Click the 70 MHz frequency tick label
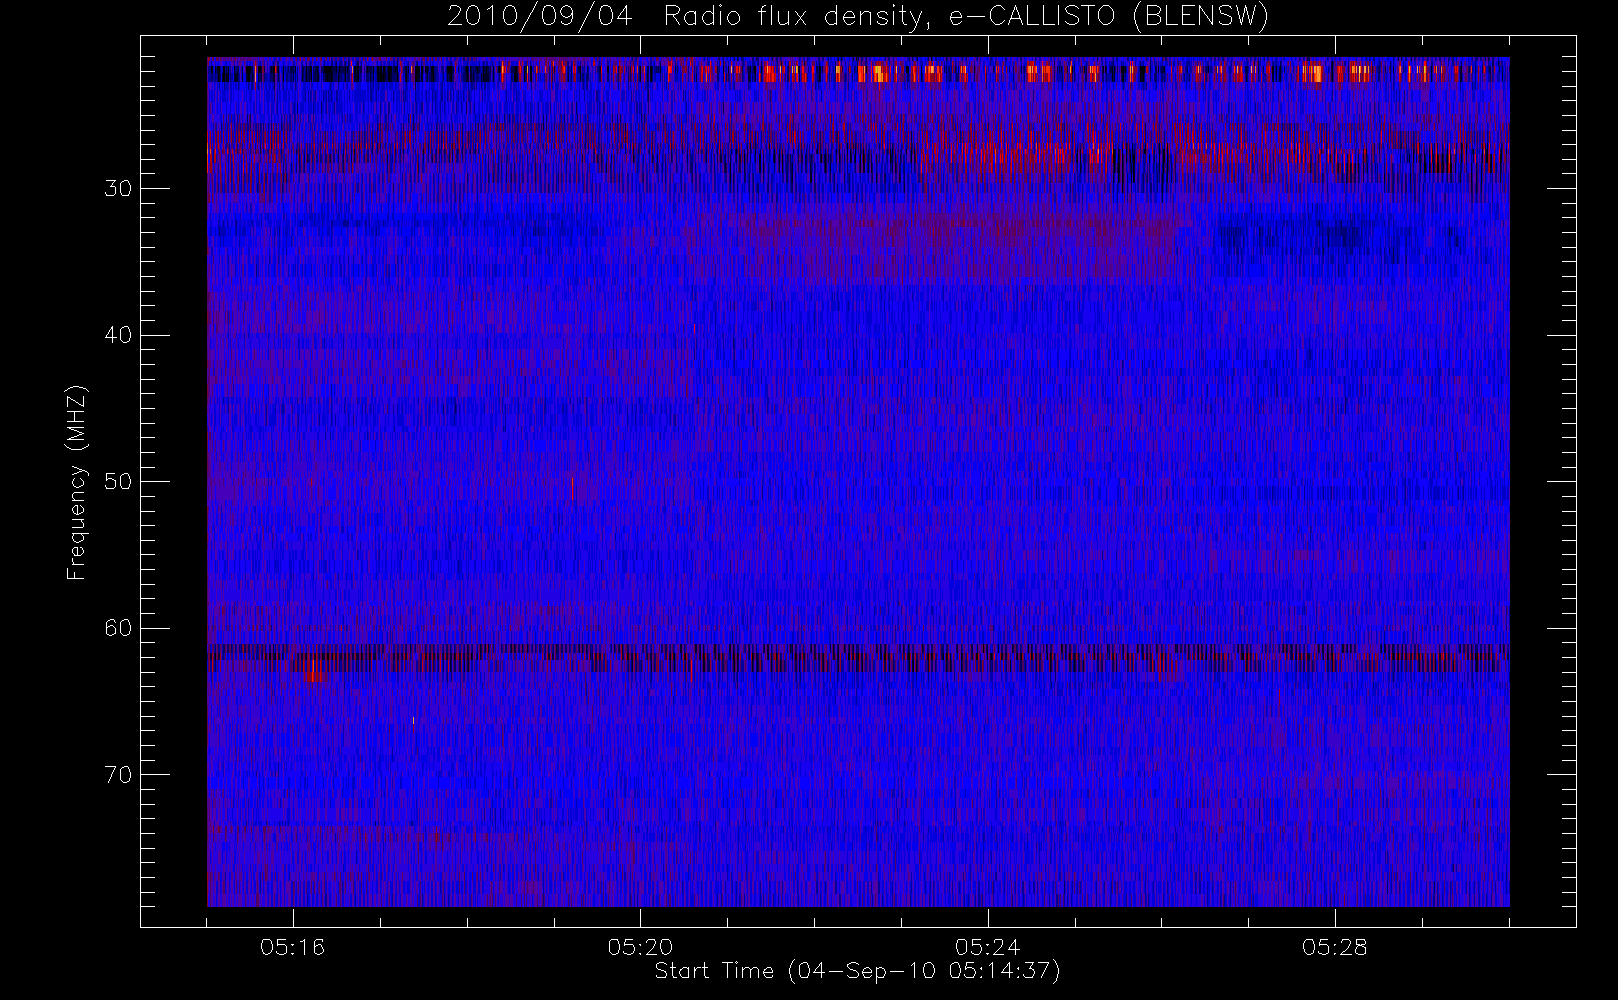This screenshot has height=1000, width=1618. coord(117,774)
